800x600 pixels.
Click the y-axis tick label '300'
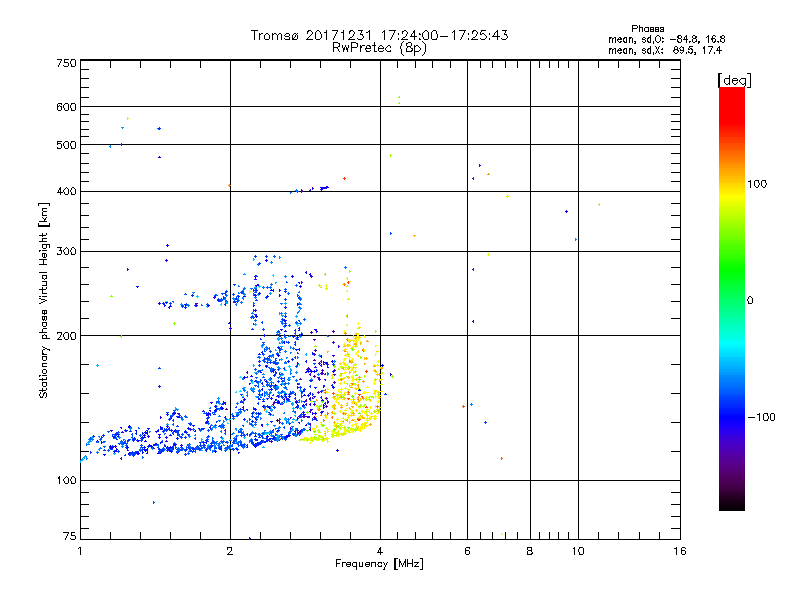pos(66,252)
